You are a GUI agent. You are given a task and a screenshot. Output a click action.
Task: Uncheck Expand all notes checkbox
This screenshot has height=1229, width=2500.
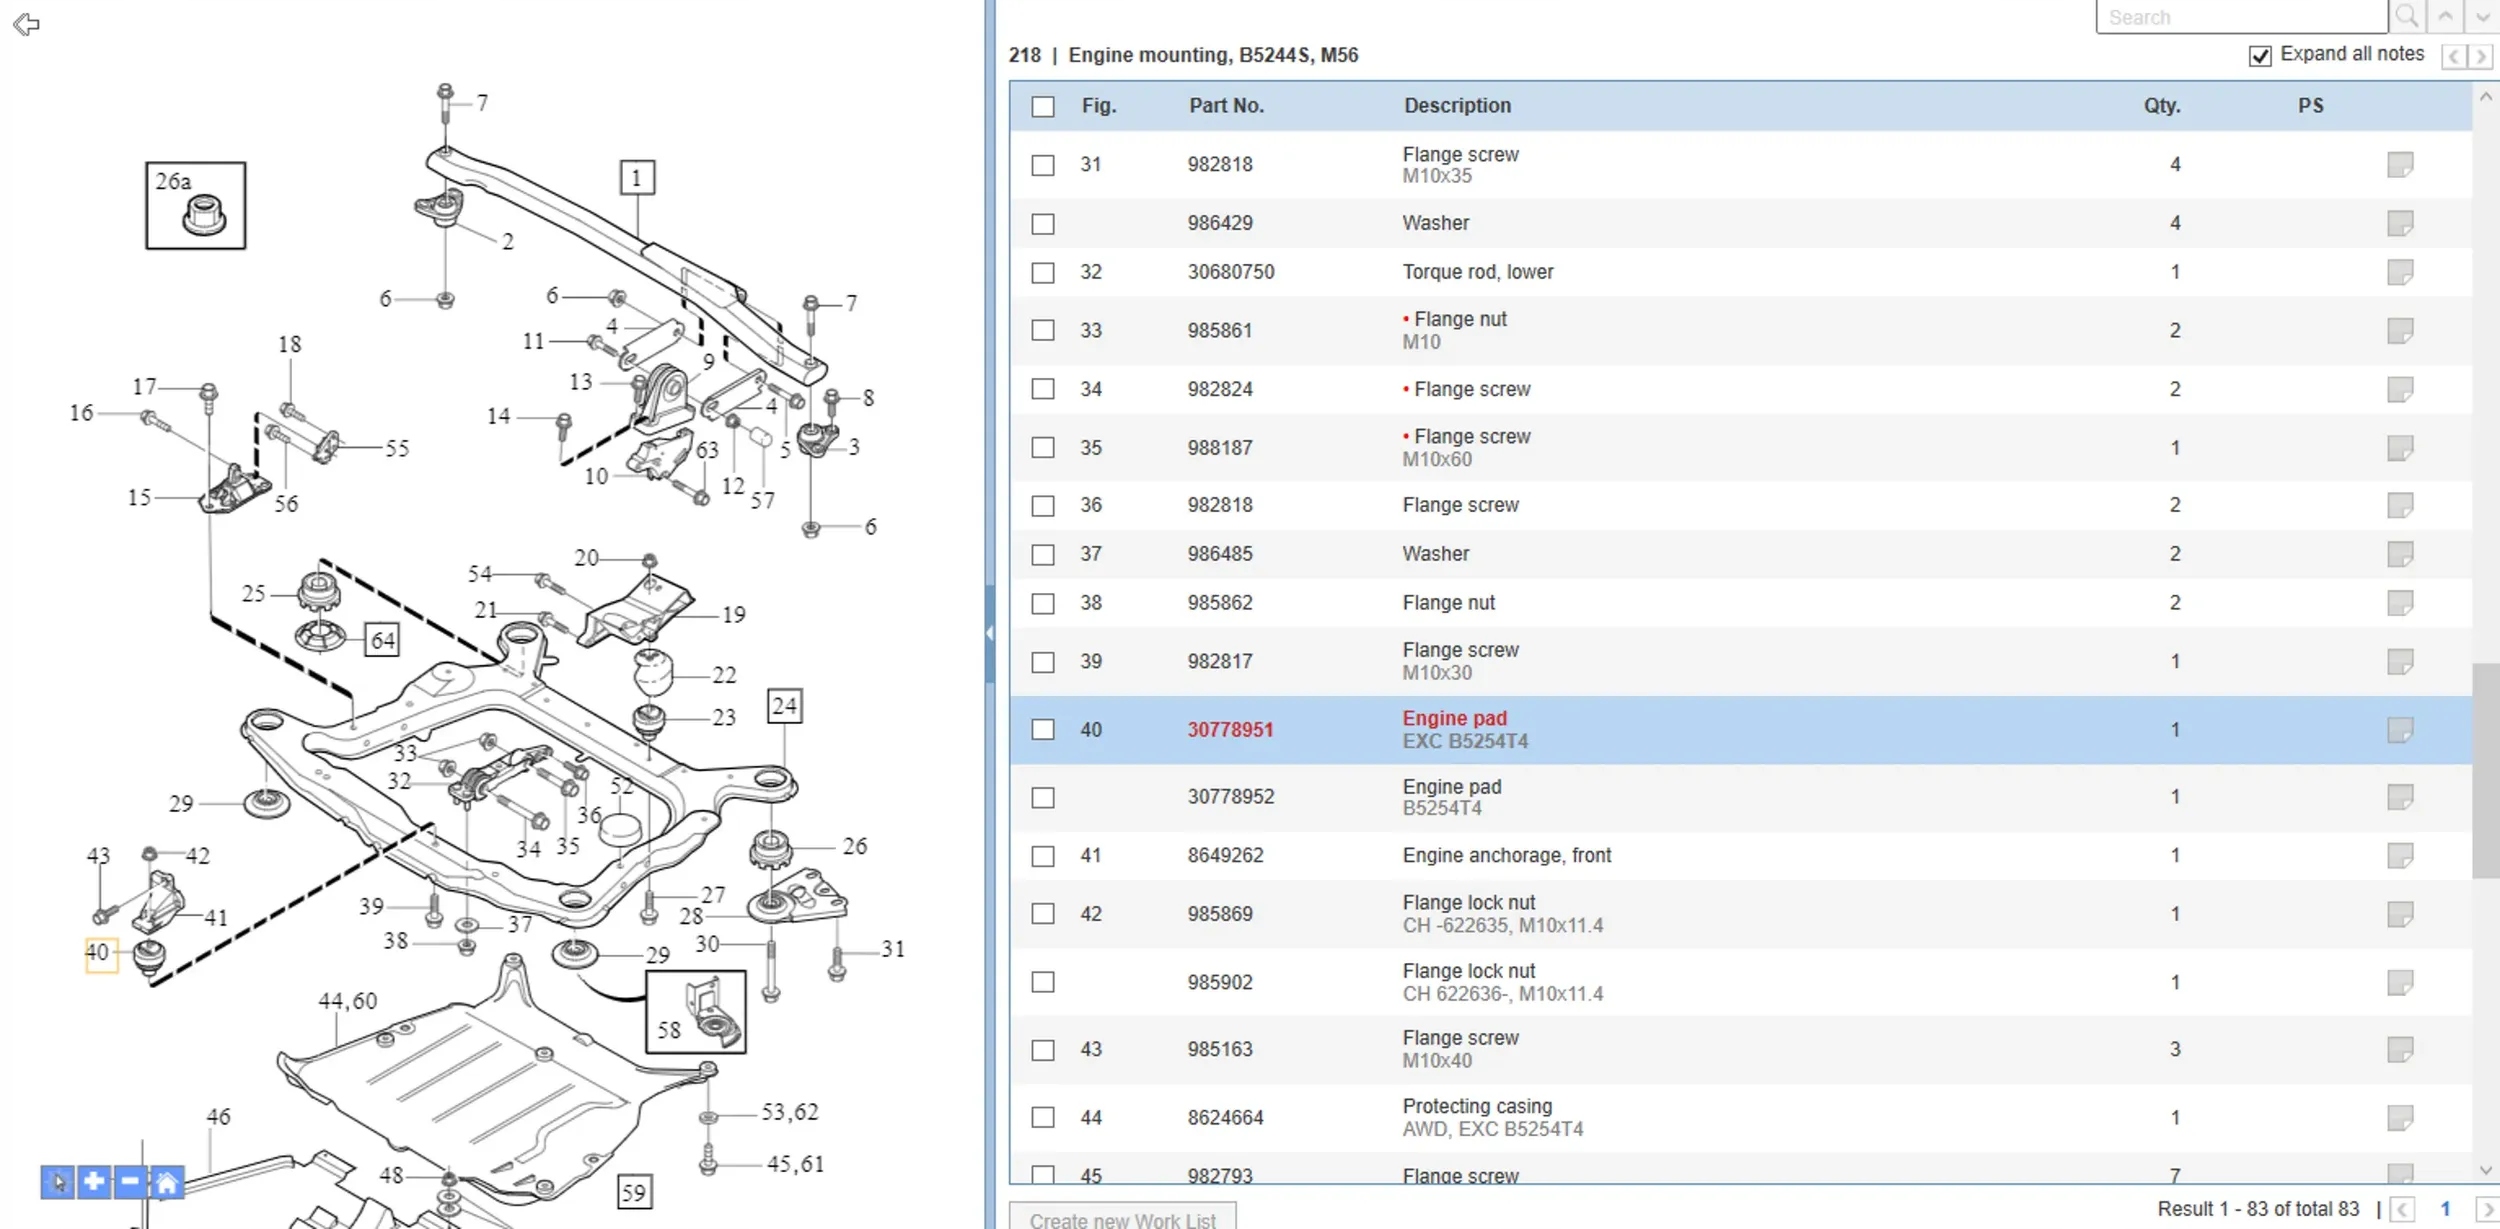point(2260,56)
